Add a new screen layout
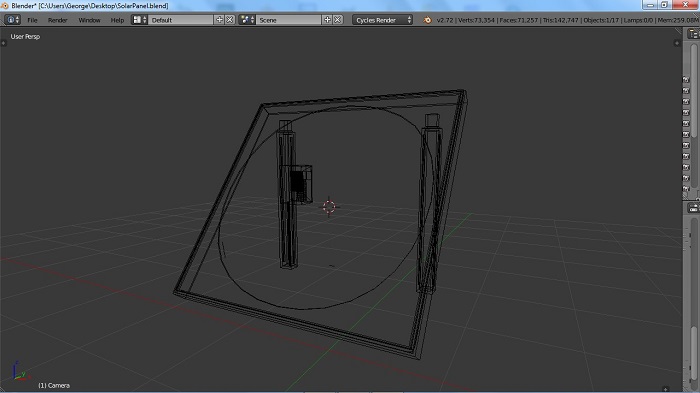700x393 pixels. pos(219,20)
